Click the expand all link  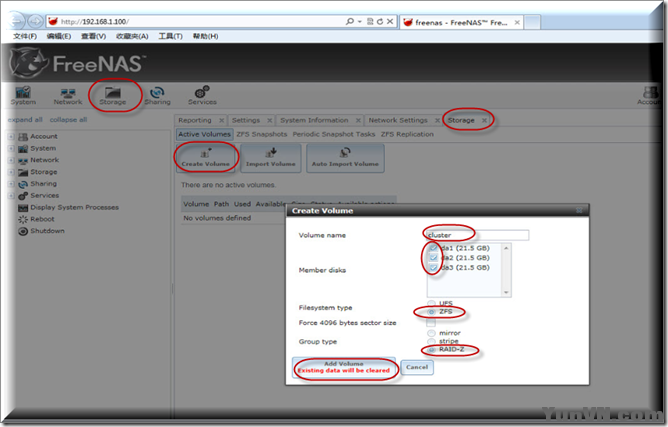(x=25, y=120)
